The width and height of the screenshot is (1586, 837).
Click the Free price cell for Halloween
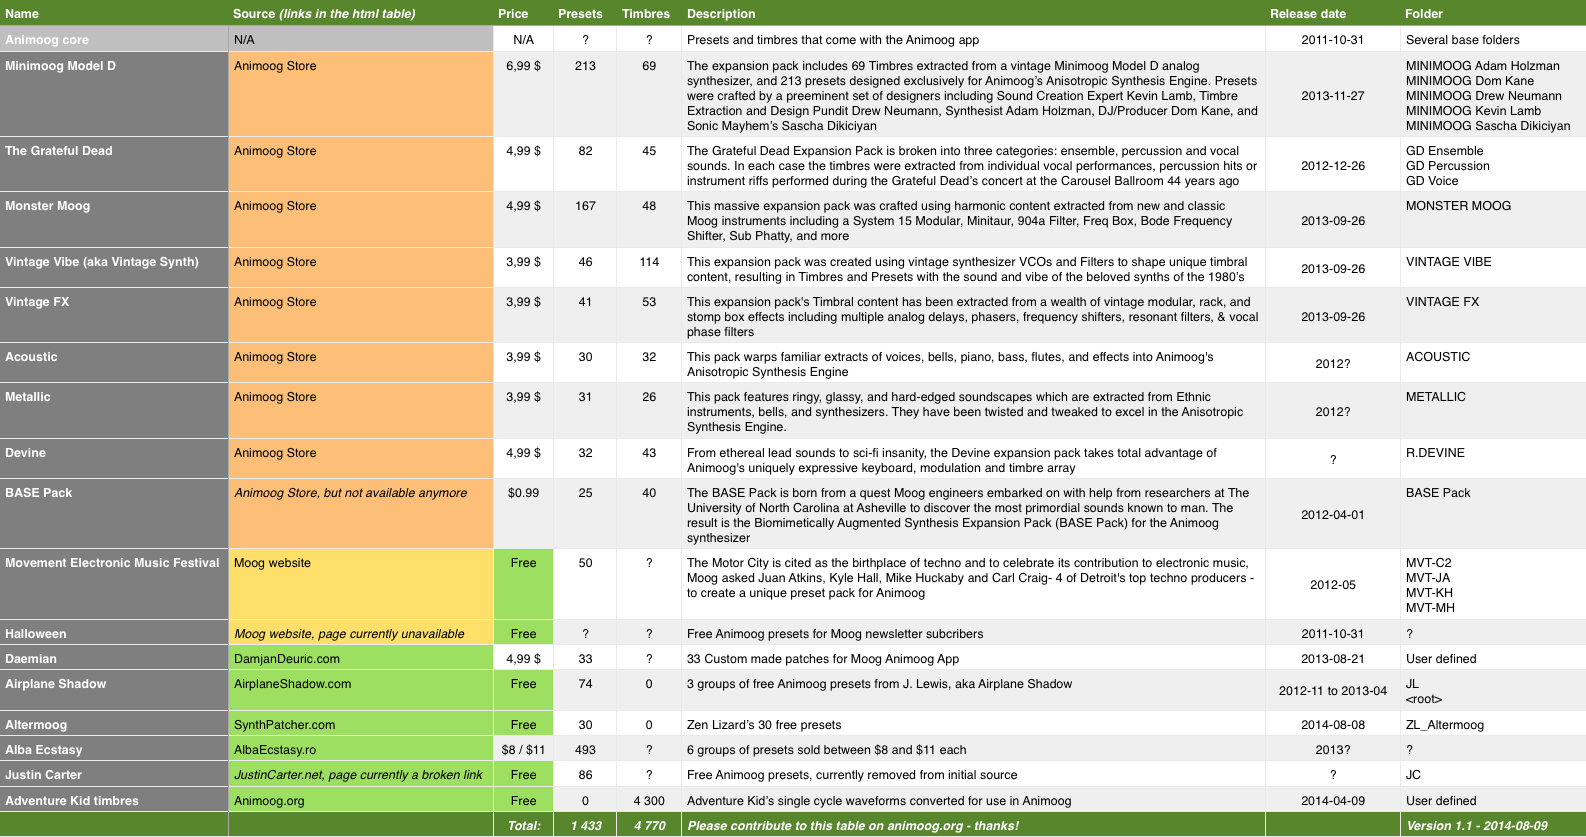[x=523, y=634]
